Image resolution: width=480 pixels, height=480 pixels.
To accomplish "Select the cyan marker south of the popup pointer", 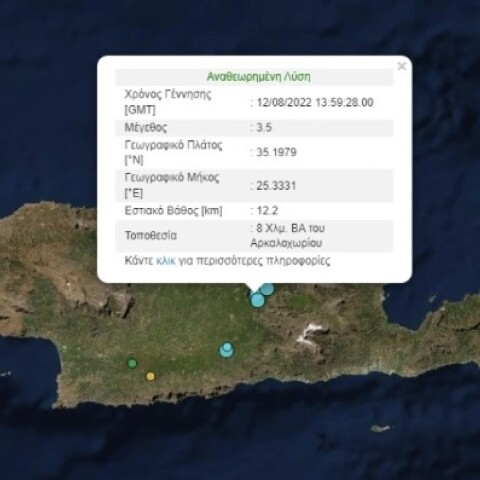I will [258, 300].
